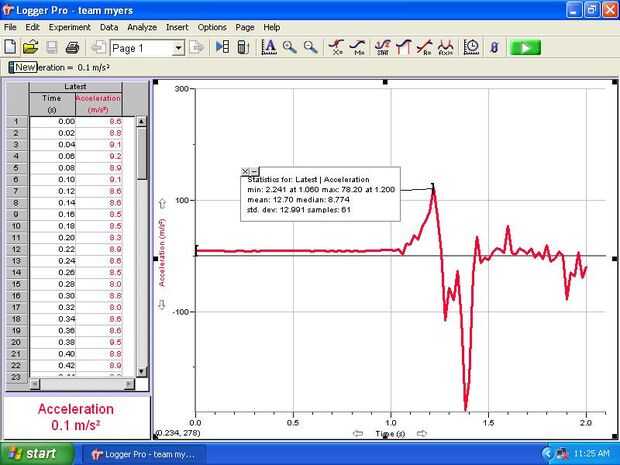The height and width of the screenshot is (465, 620).
Task: Open the Insert menu
Action: (x=177, y=27)
